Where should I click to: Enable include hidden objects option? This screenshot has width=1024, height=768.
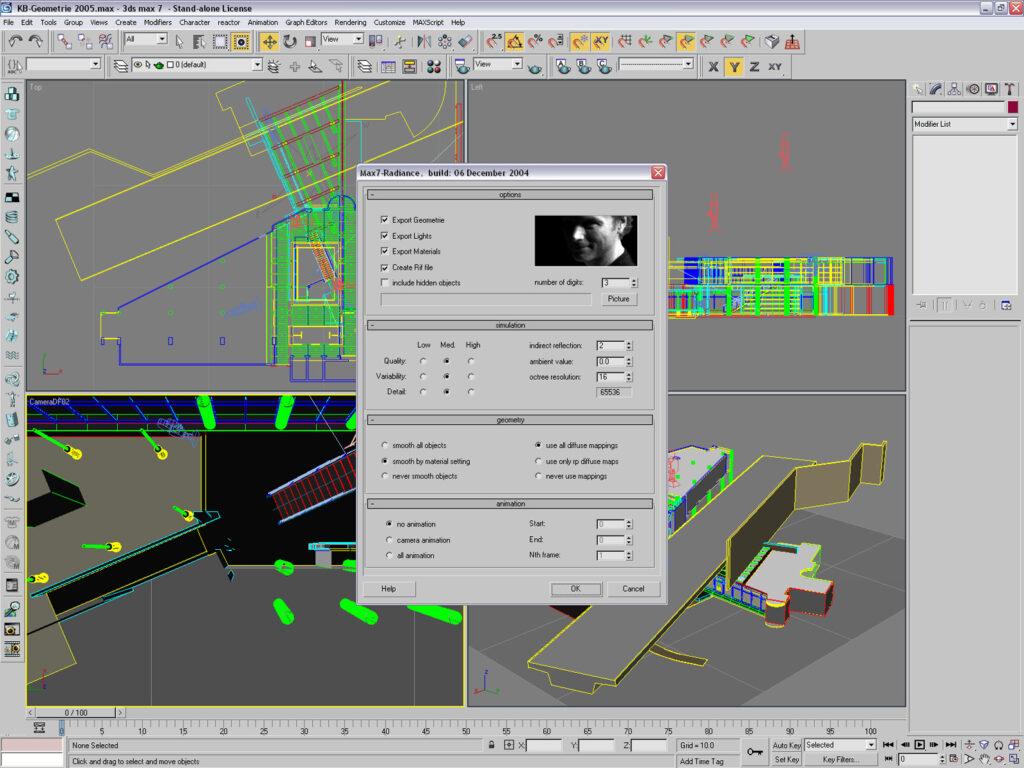coord(384,283)
